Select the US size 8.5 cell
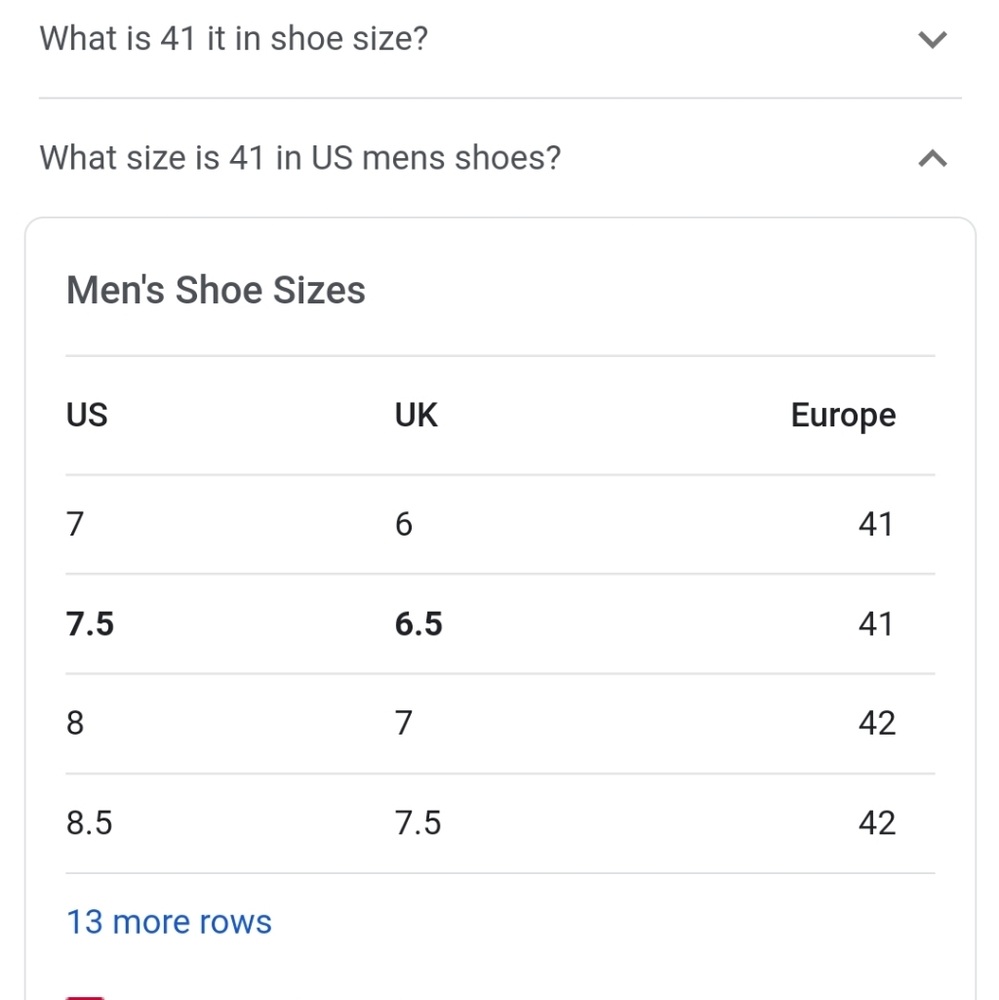The image size is (999, 1000). [x=89, y=823]
